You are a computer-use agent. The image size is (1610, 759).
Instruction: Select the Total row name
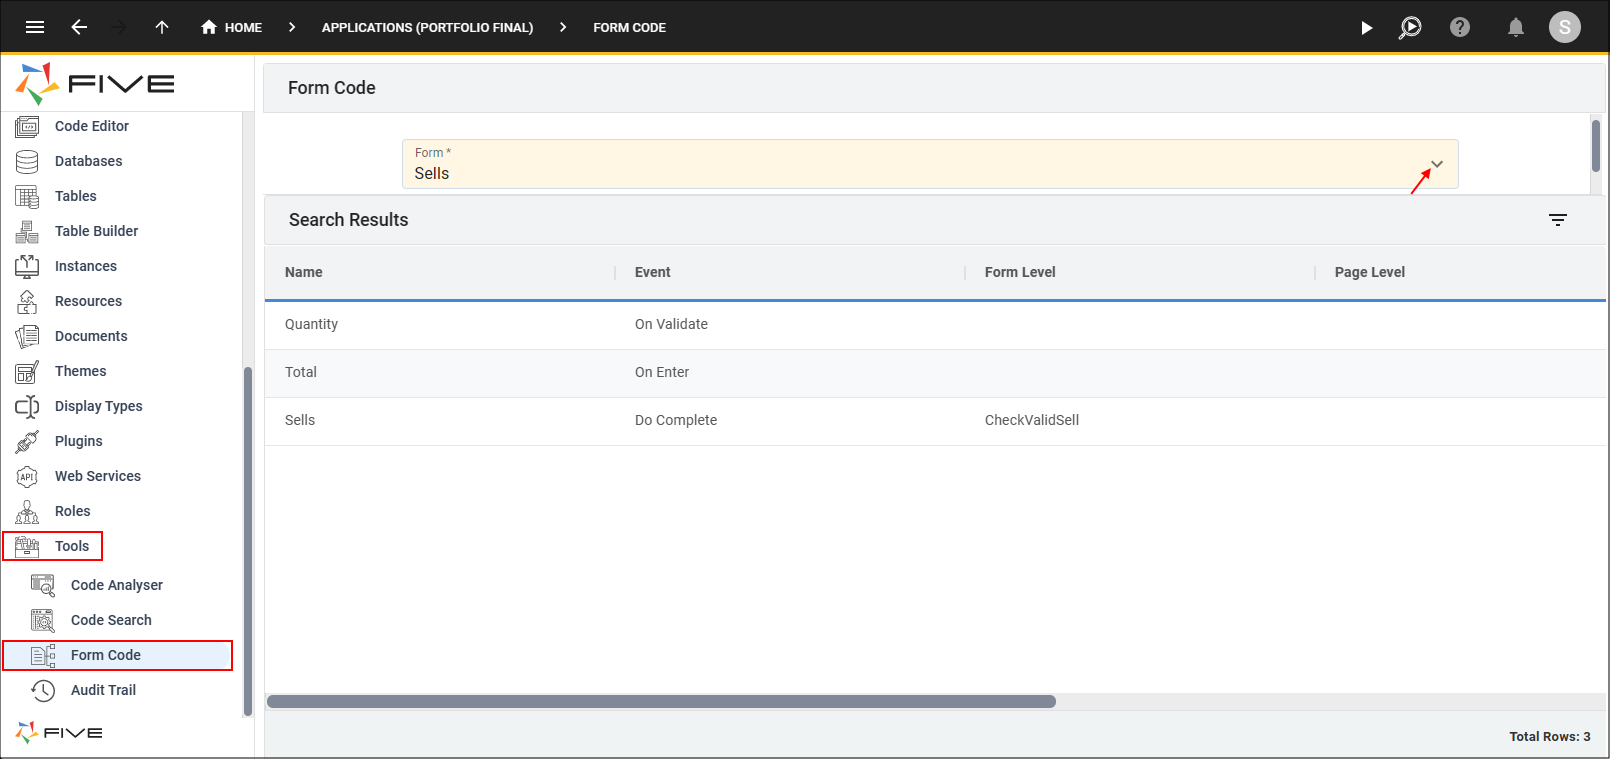click(301, 372)
